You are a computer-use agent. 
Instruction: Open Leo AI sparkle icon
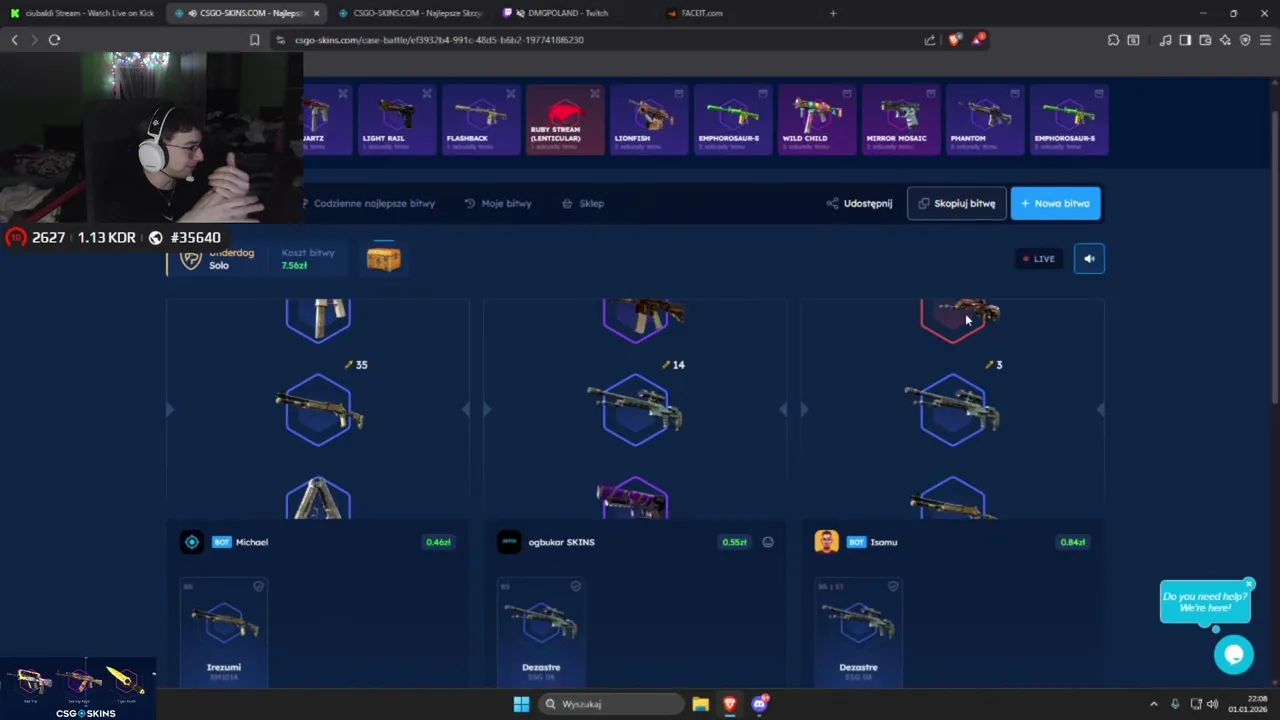coord(1225,40)
